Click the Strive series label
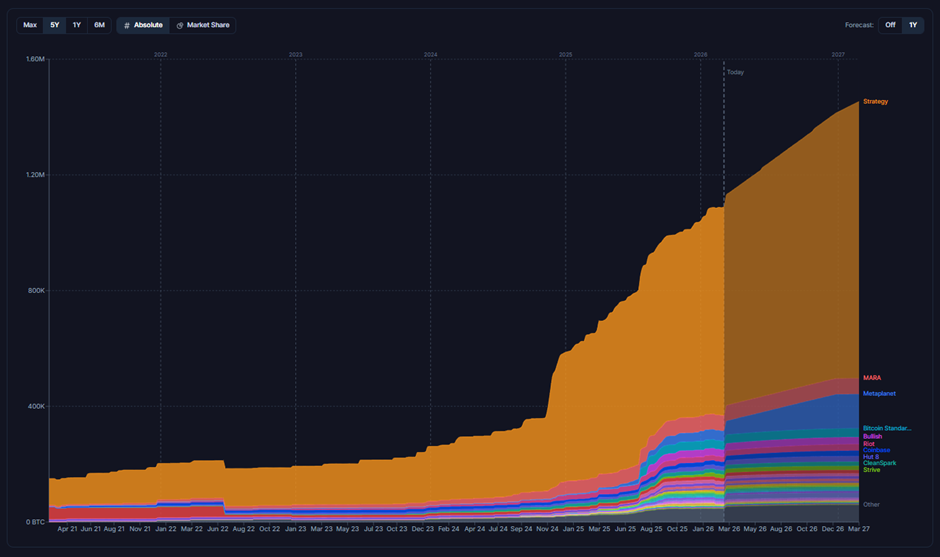940x557 pixels. click(871, 470)
